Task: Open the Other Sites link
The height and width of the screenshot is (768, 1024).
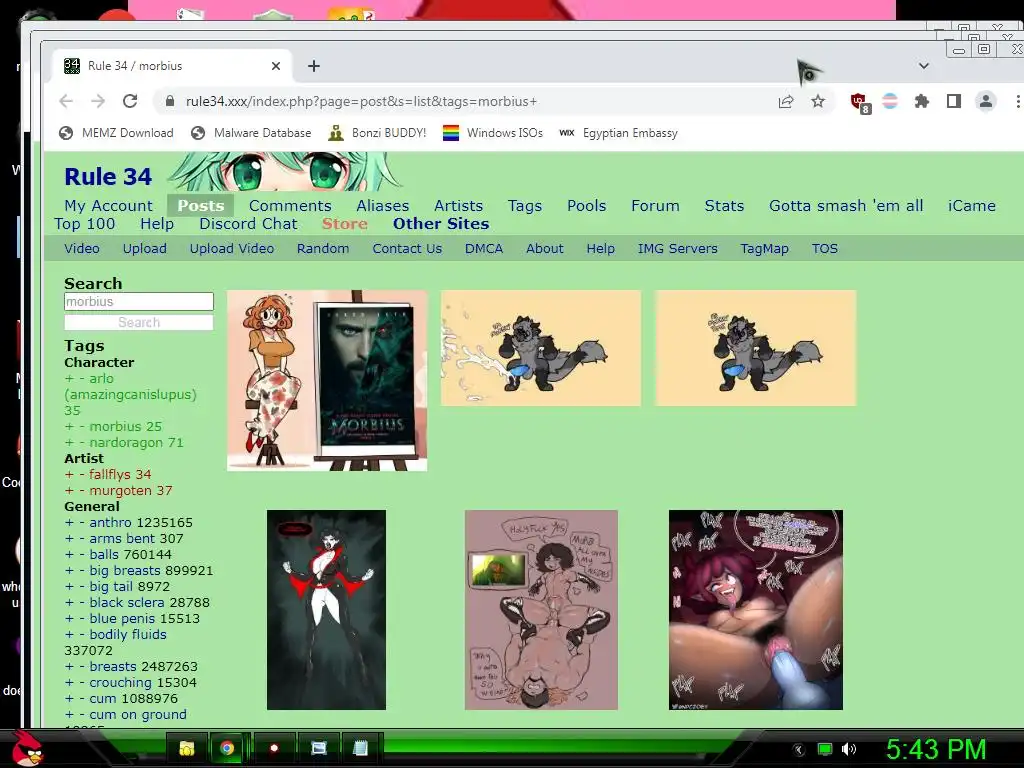Action: pyautogui.click(x=441, y=224)
